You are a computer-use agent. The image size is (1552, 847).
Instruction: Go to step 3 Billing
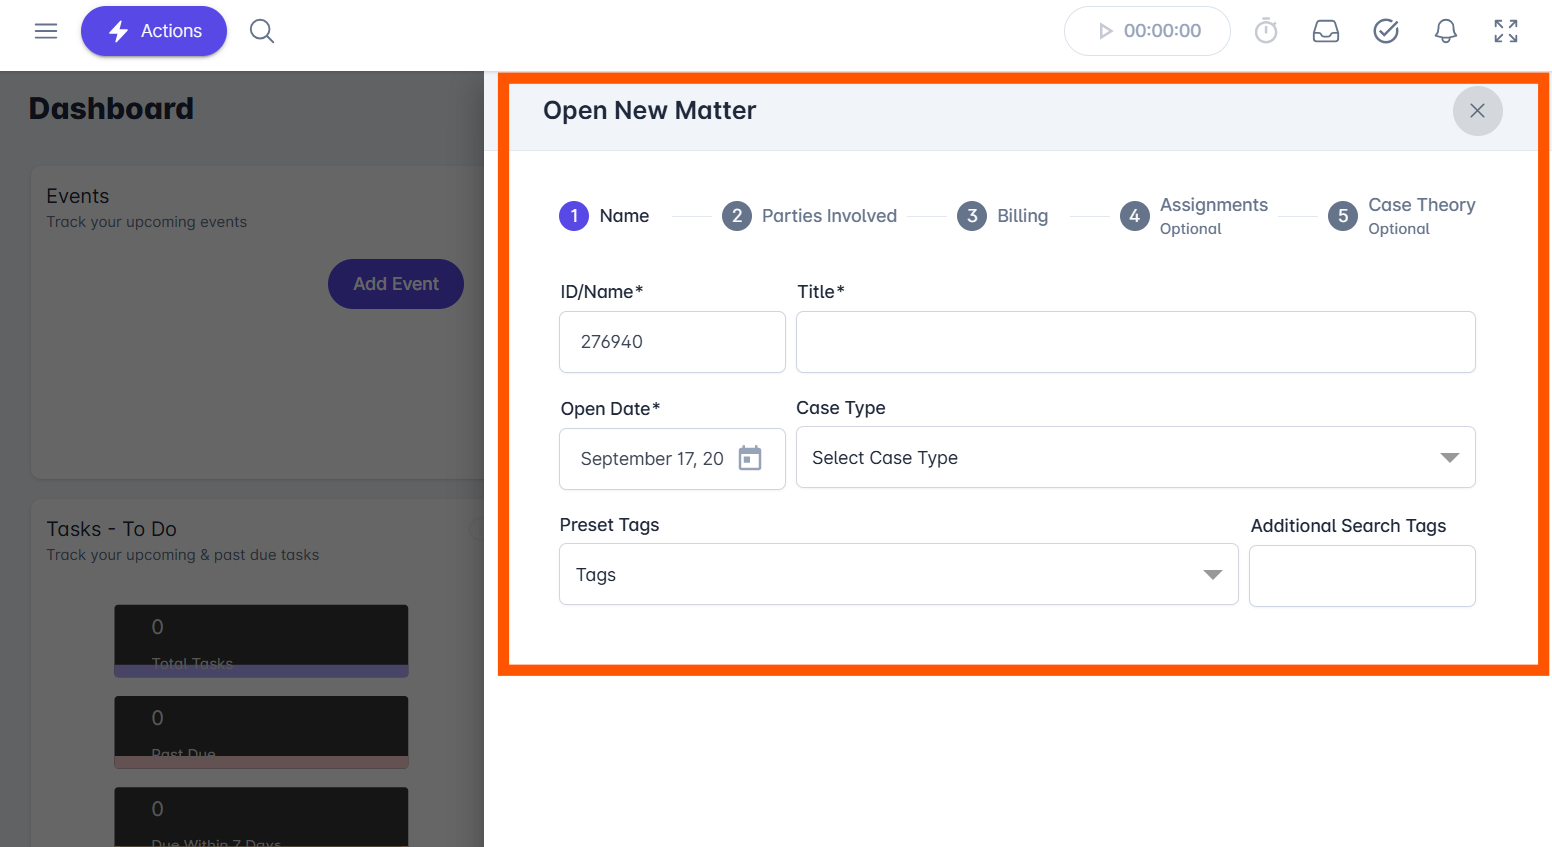[x=1002, y=216]
